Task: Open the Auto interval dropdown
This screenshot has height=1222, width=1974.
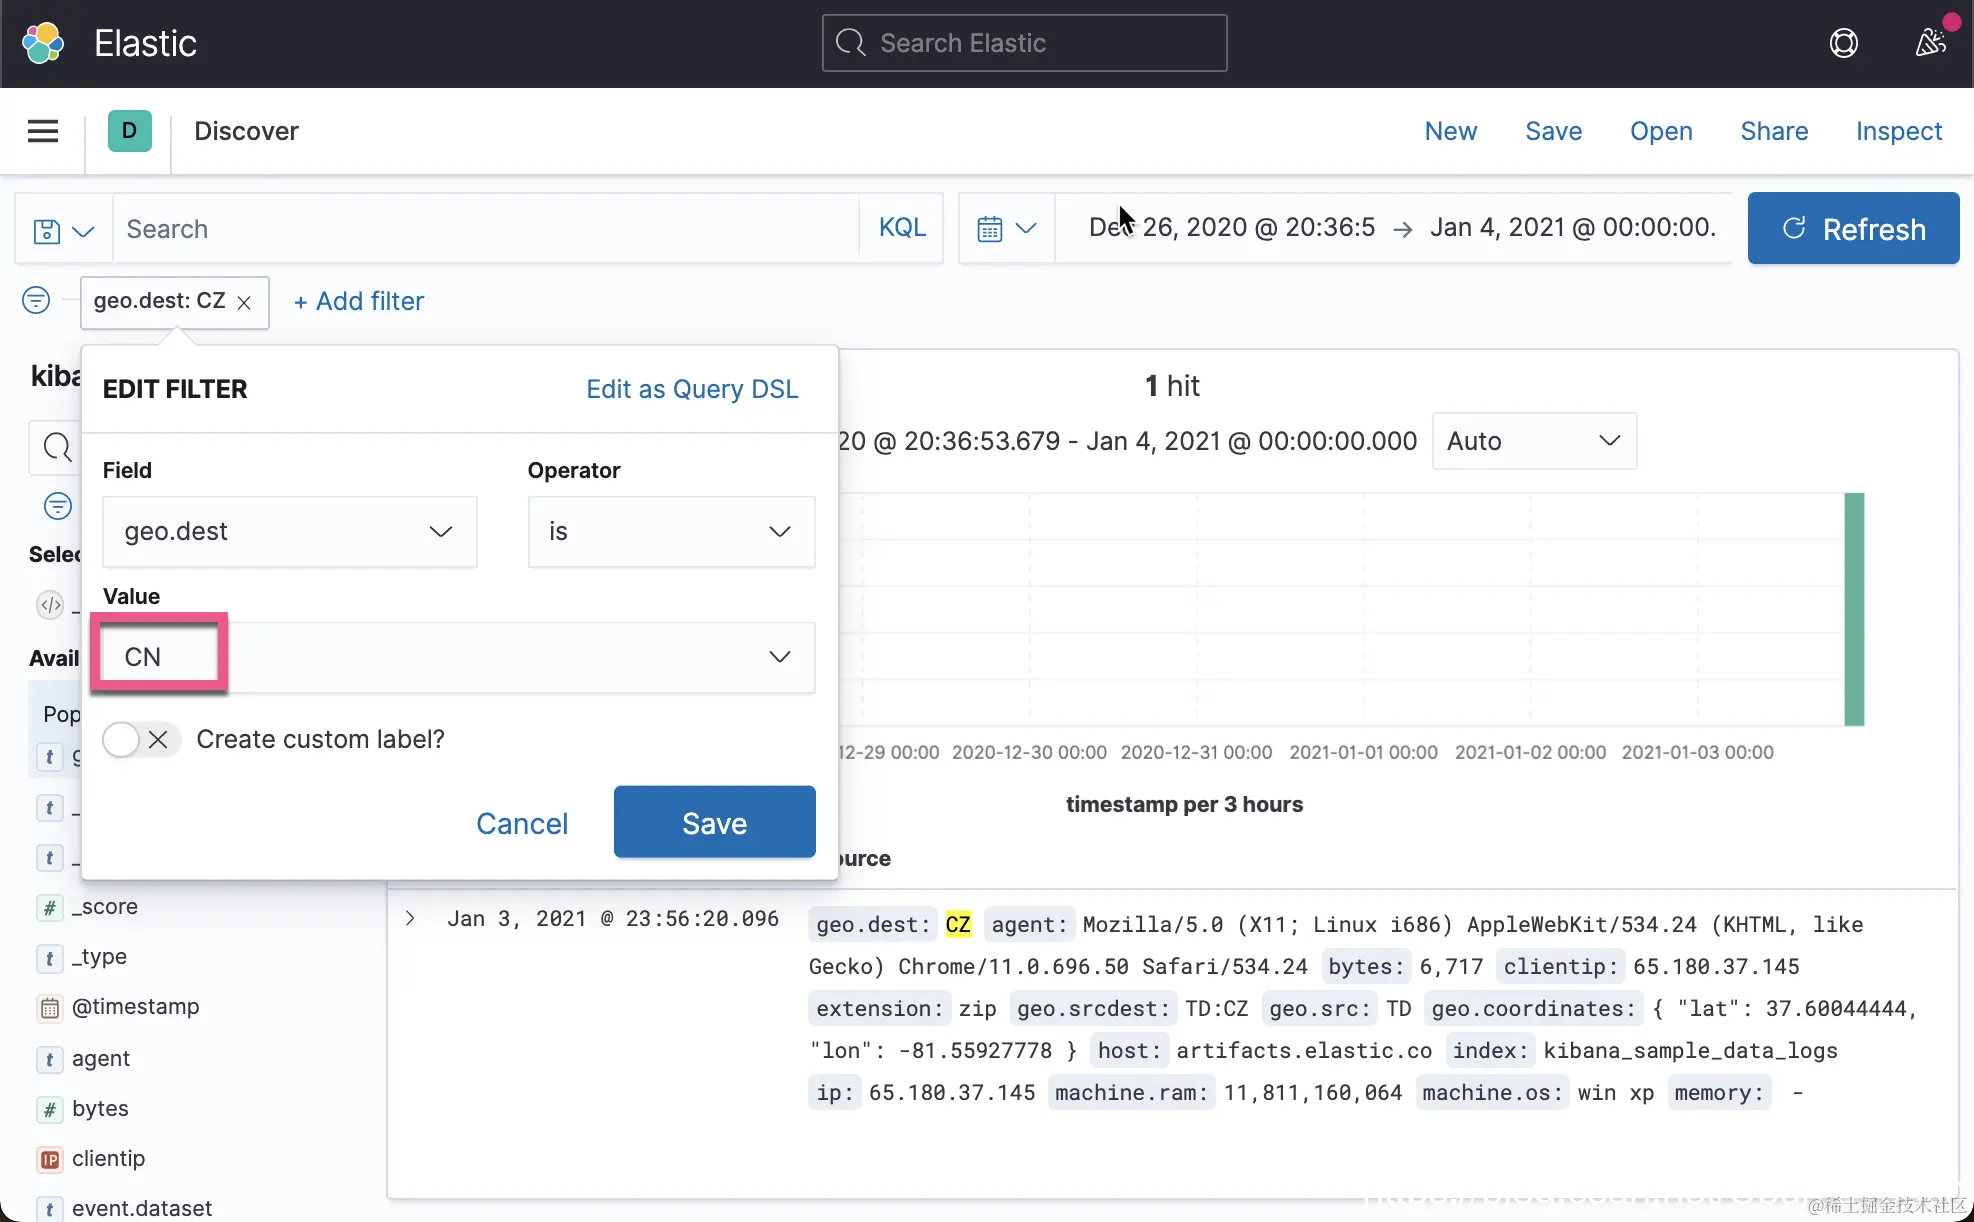Action: coord(1533,441)
